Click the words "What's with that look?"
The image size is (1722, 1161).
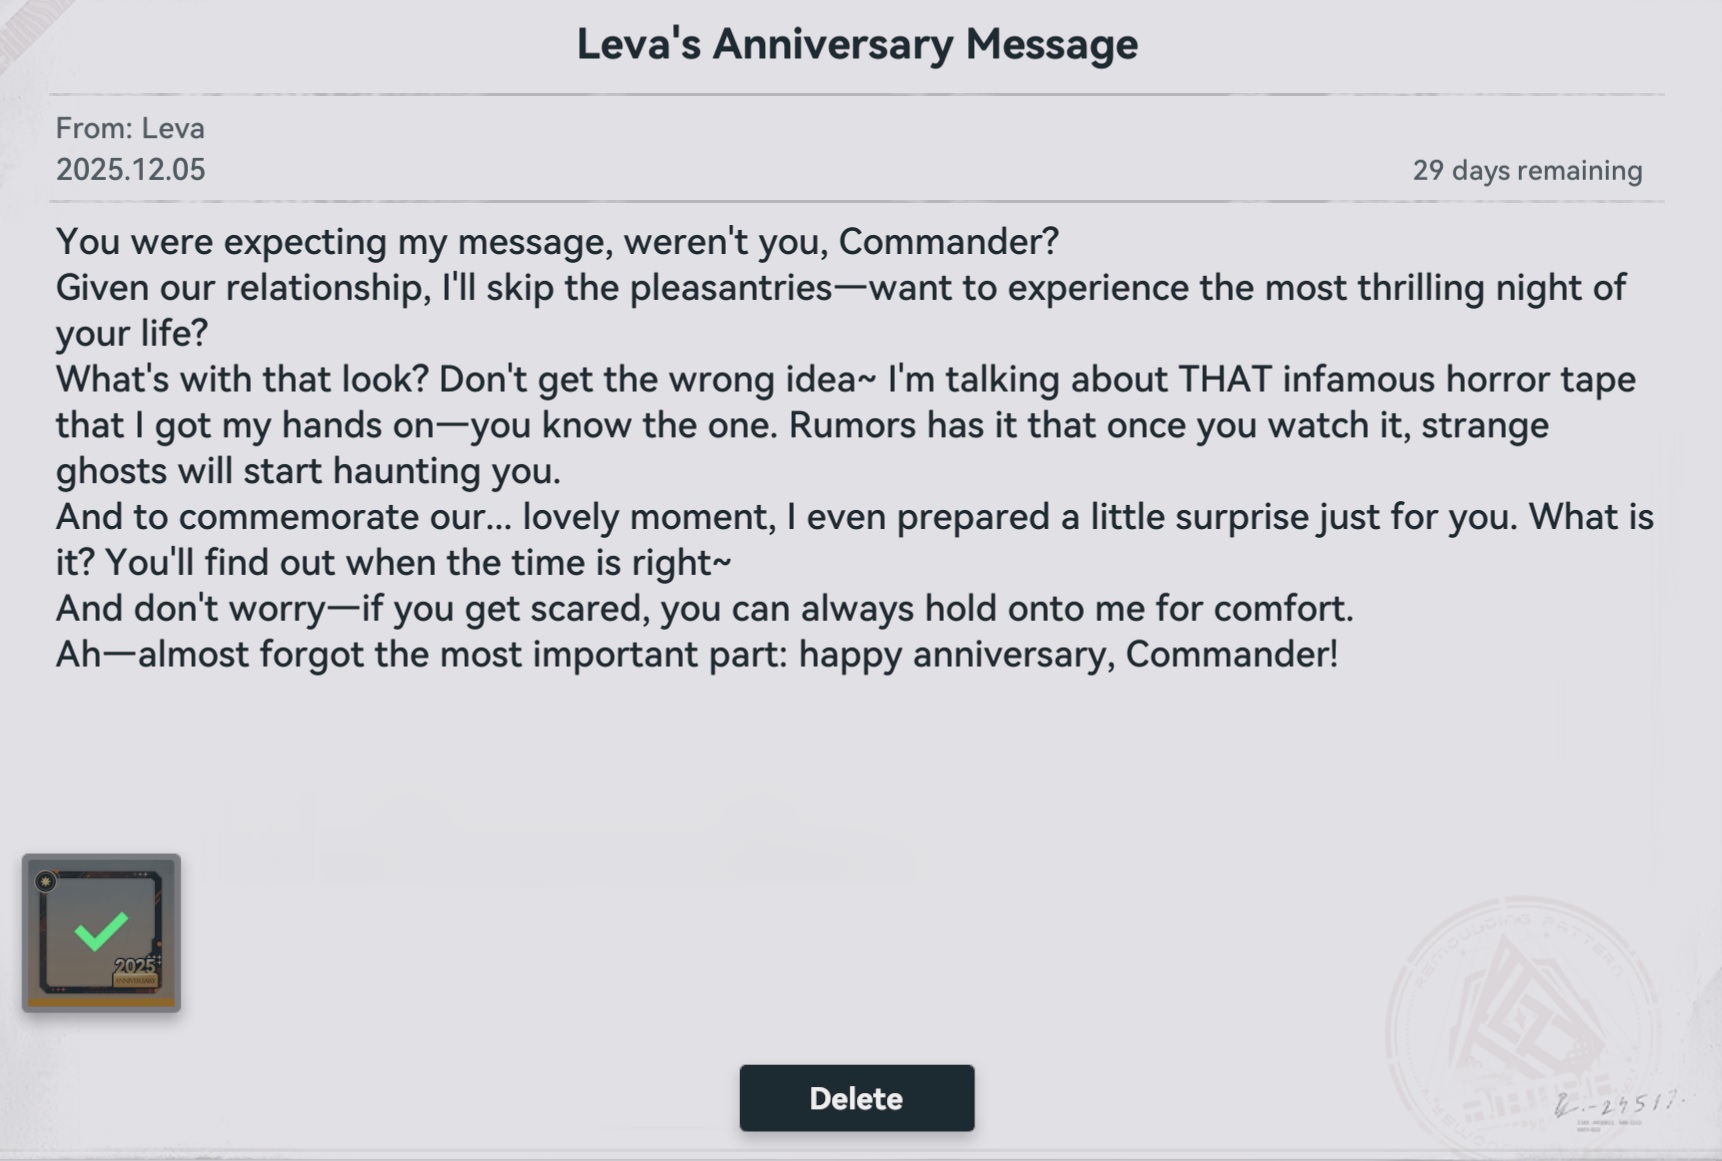click(241, 380)
